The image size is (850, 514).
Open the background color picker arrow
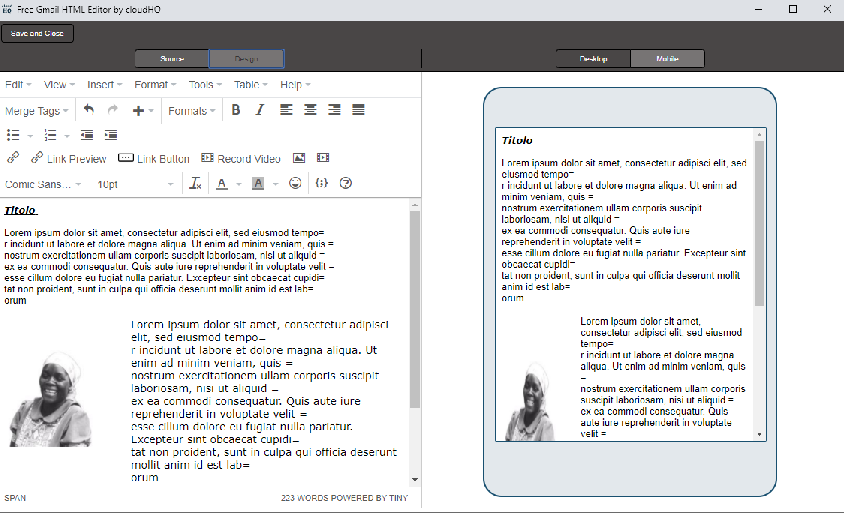pyautogui.click(x=275, y=184)
